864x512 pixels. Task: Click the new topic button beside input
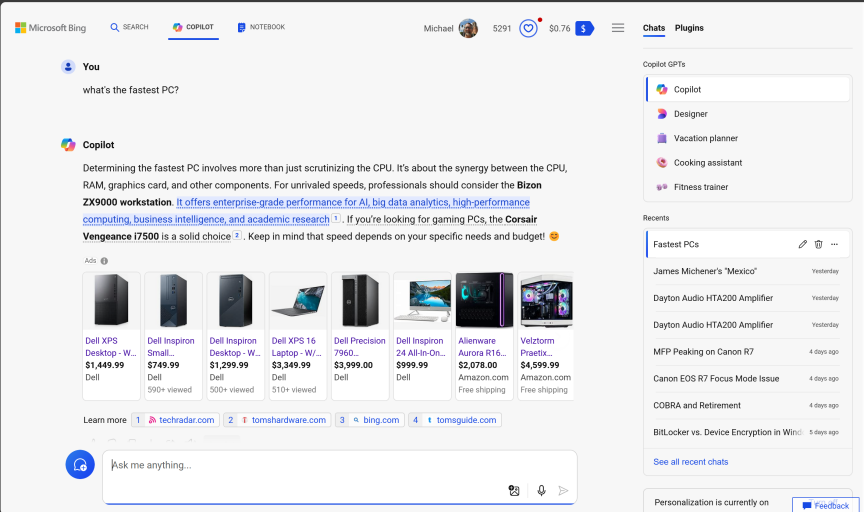[80, 465]
